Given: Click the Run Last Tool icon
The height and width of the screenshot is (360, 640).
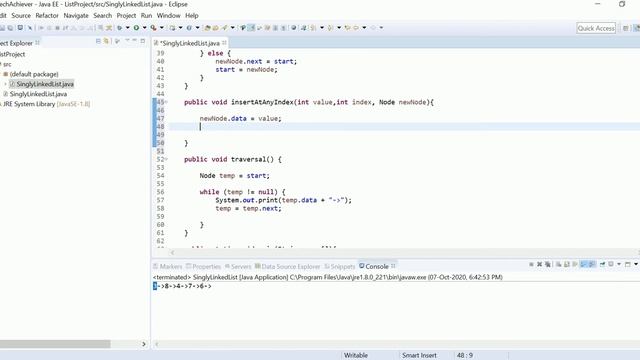Looking at the screenshot, I should [x=153, y=28].
